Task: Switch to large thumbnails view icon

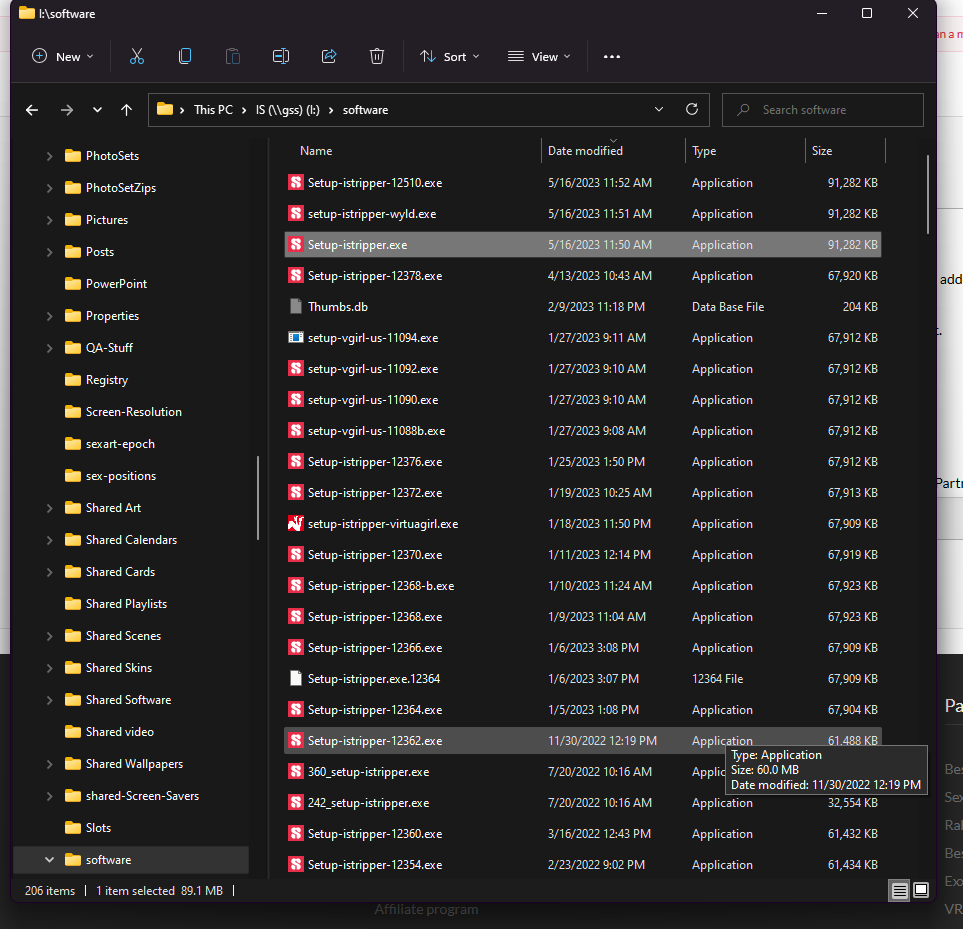Action: point(921,890)
